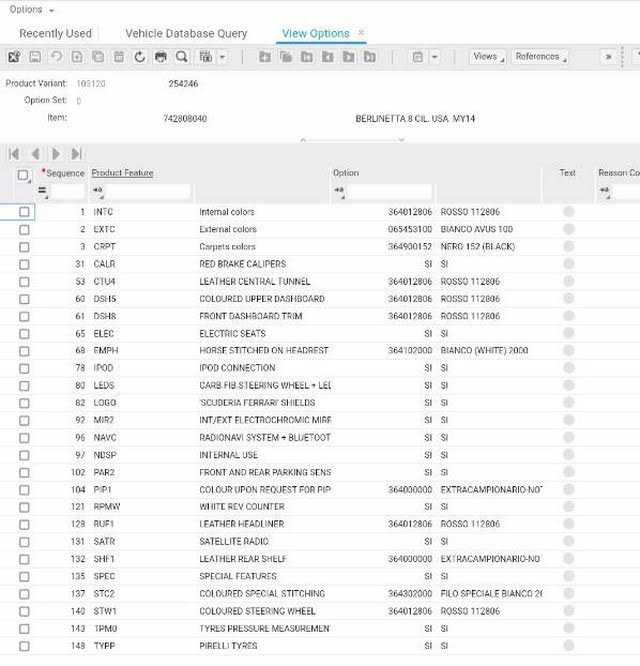The image size is (640, 666).
Task: Click the Refresh icon in toolbar
Action: click(139, 57)
